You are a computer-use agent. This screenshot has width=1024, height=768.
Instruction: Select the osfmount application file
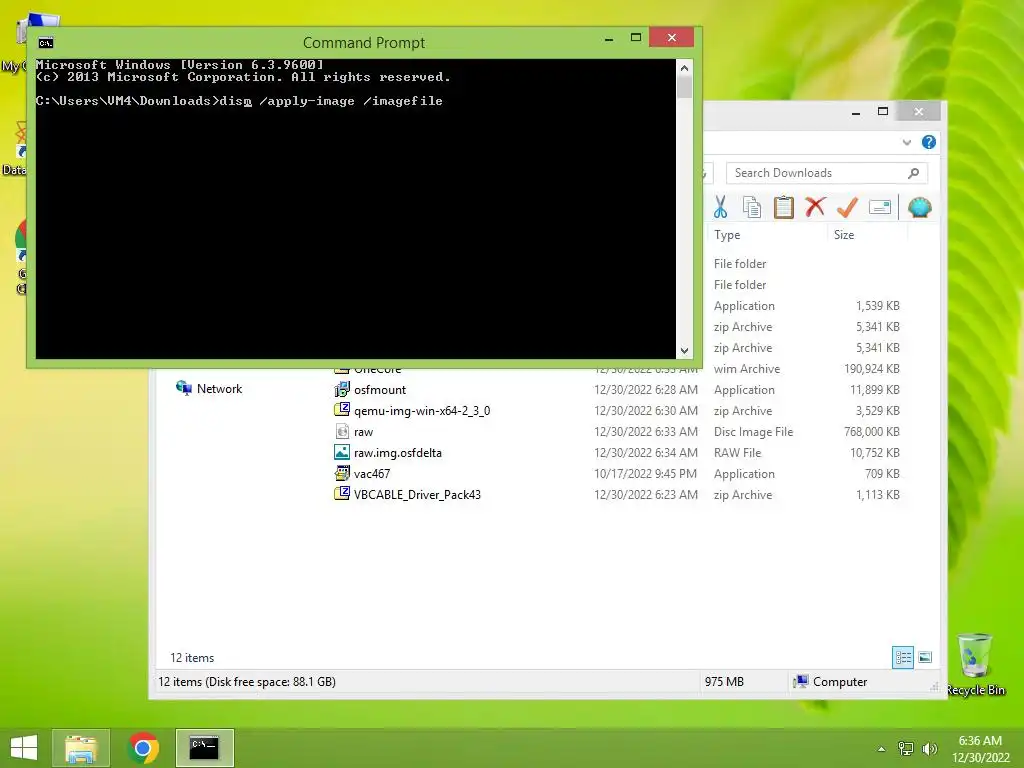point(379,390)
